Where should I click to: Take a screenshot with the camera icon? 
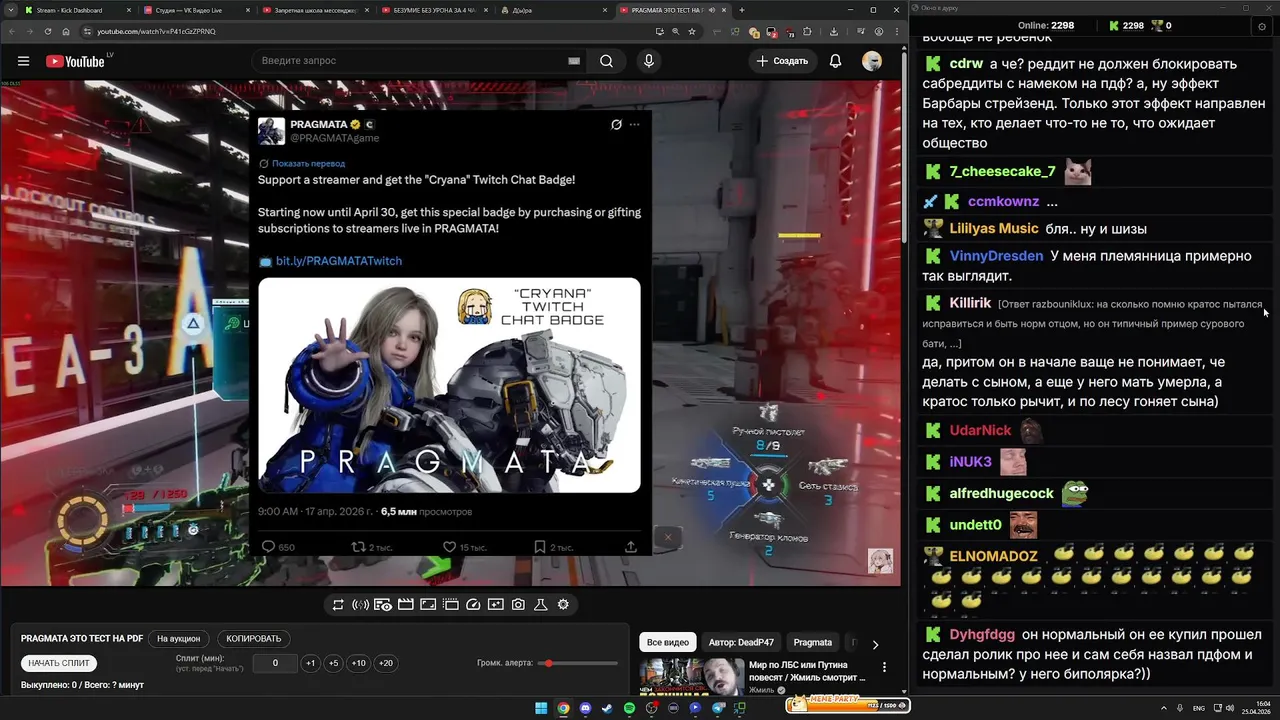[x=518, y=604]
